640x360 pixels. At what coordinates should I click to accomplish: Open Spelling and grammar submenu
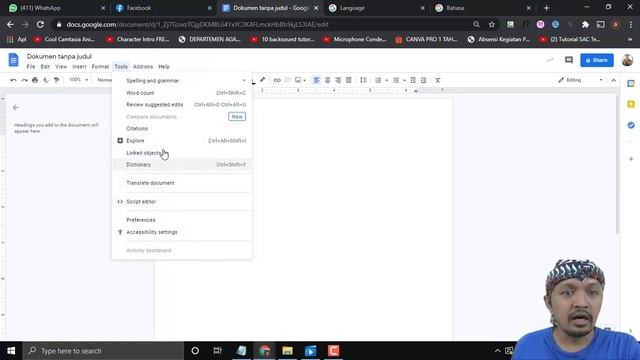pyautogui.click(x=182, y=81)
